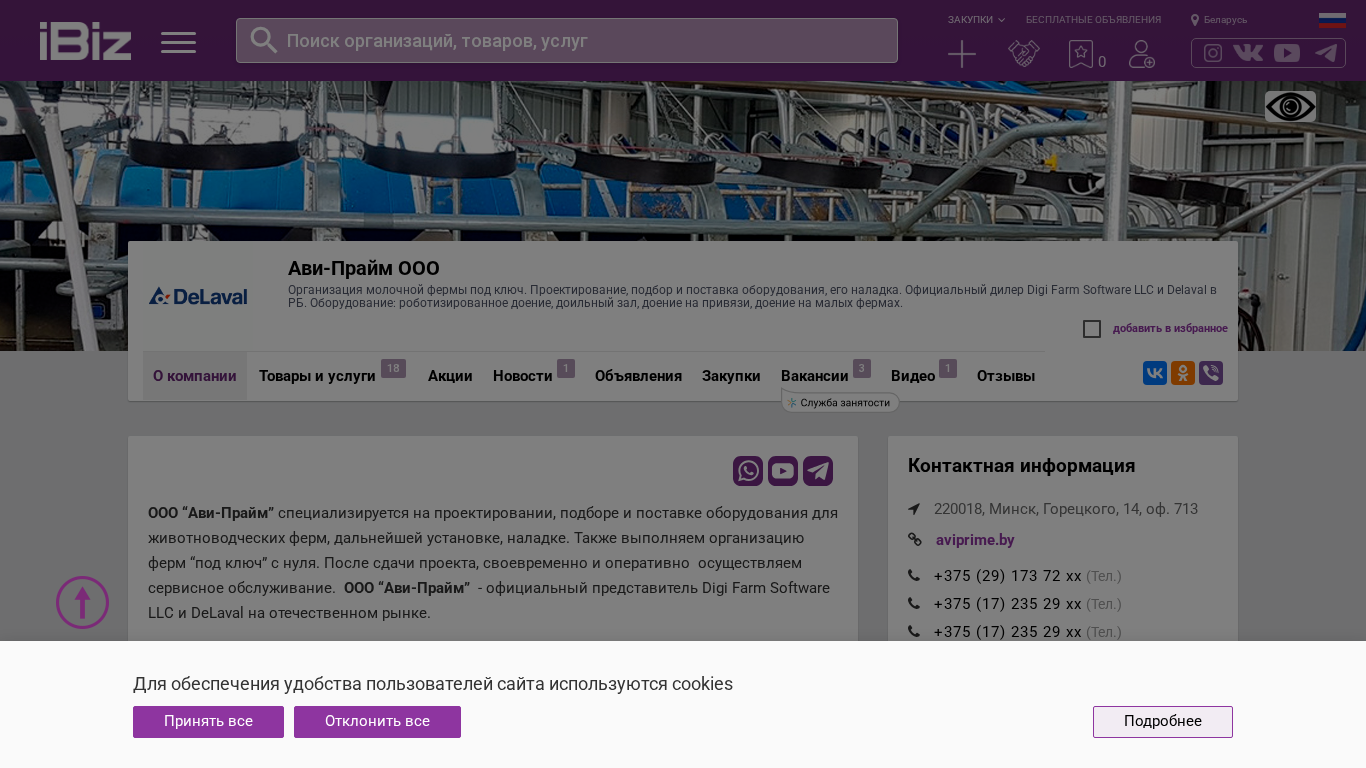Image resolution: width=1366 pixels, height=768 pixels.
Task: Switch language via the Russian flag
Action: pos(1332,20)
